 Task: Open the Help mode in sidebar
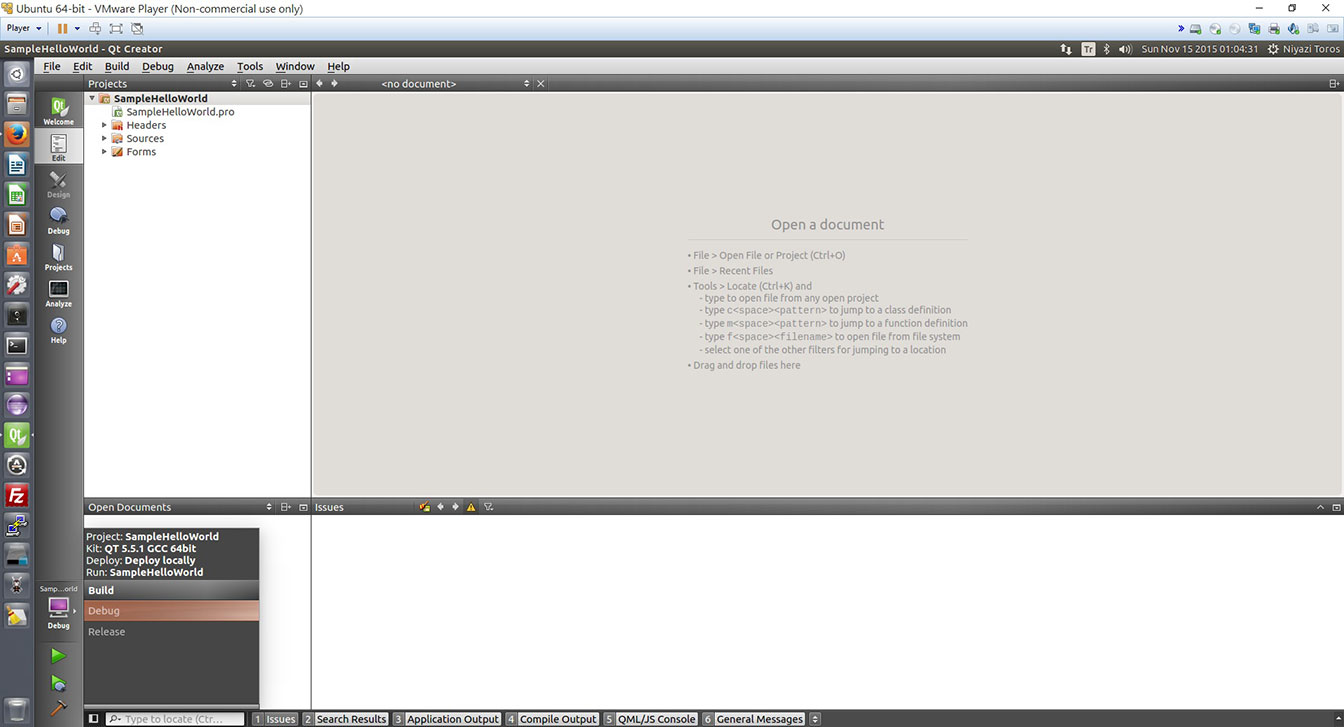(x=58, y=330)
